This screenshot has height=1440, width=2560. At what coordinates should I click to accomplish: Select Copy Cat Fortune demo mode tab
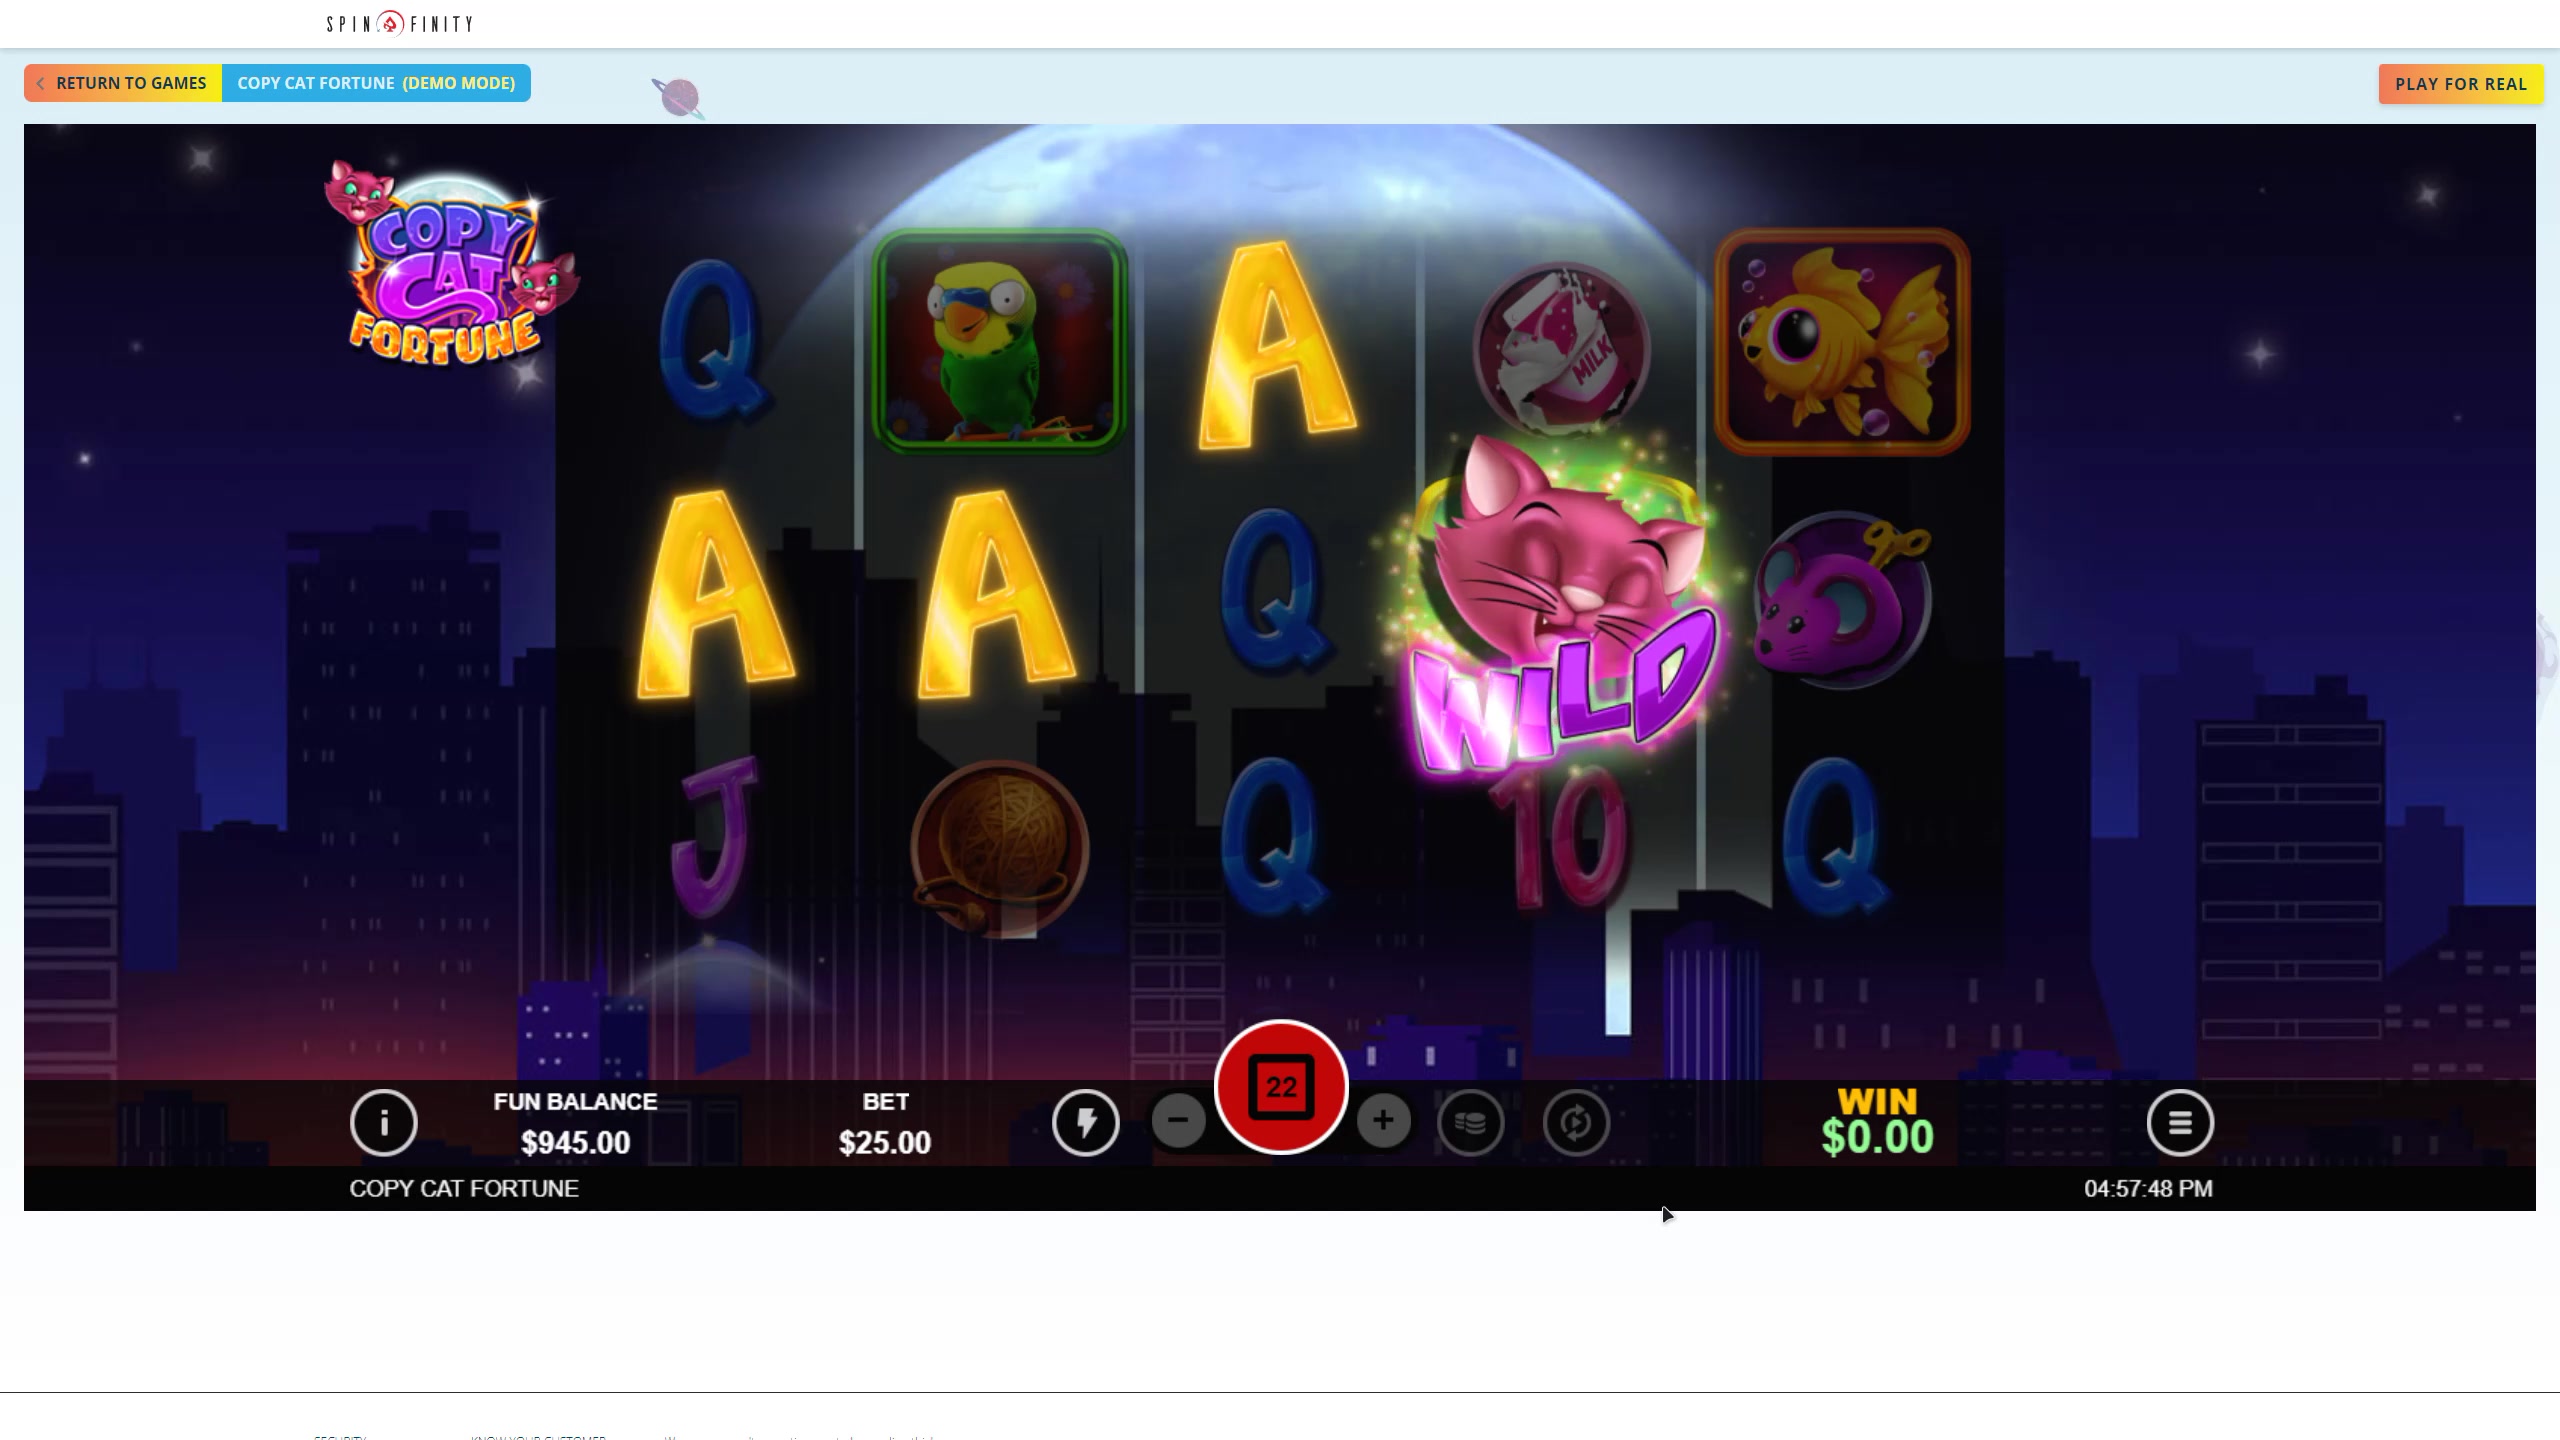pos(376,83)
